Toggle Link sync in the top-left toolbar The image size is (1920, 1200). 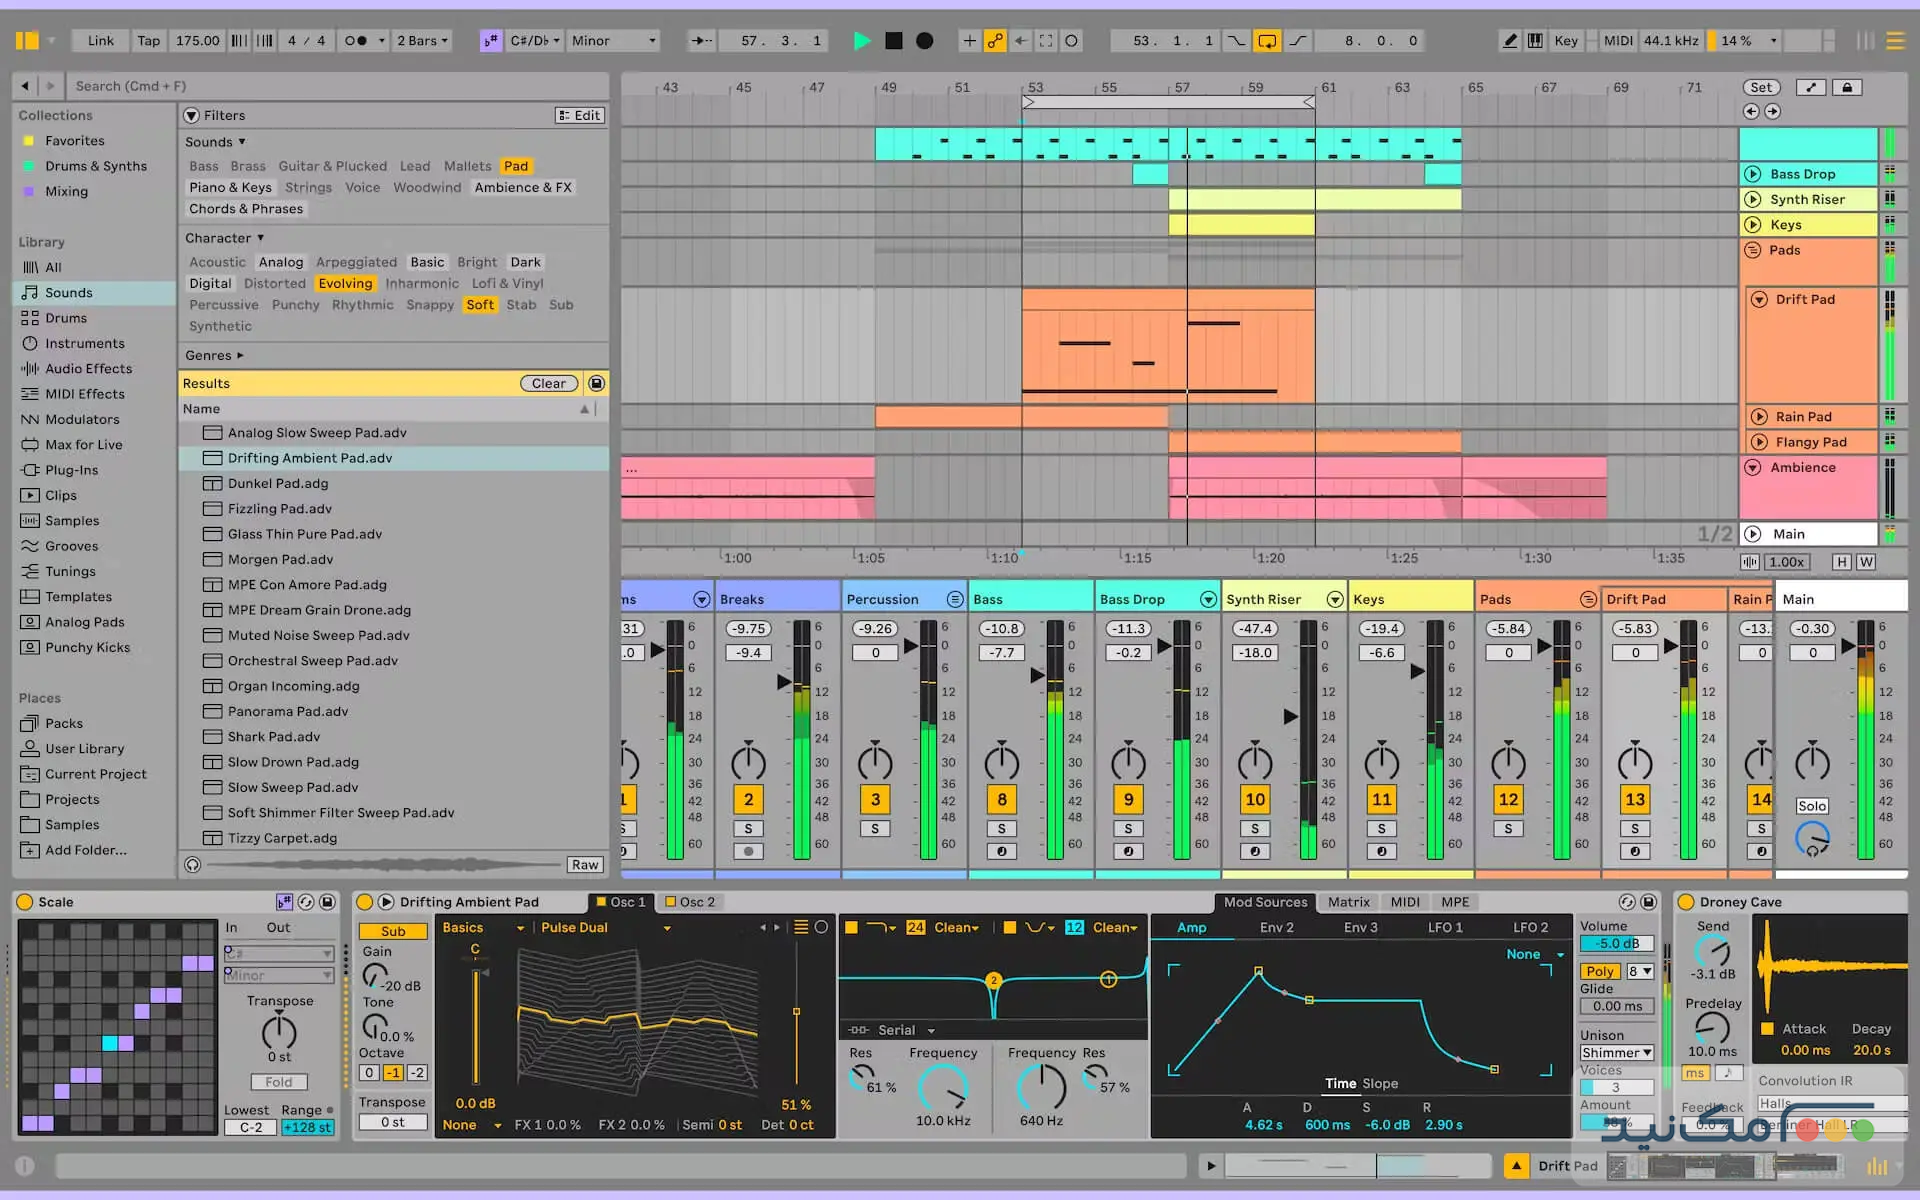point(99,41)
